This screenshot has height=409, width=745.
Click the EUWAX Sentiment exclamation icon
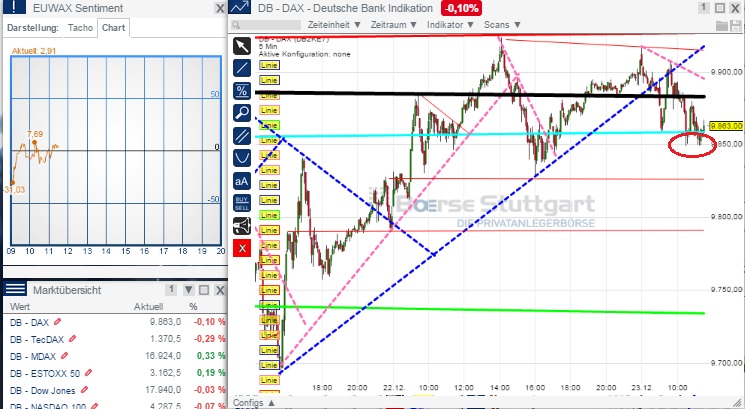pos(15,7)
